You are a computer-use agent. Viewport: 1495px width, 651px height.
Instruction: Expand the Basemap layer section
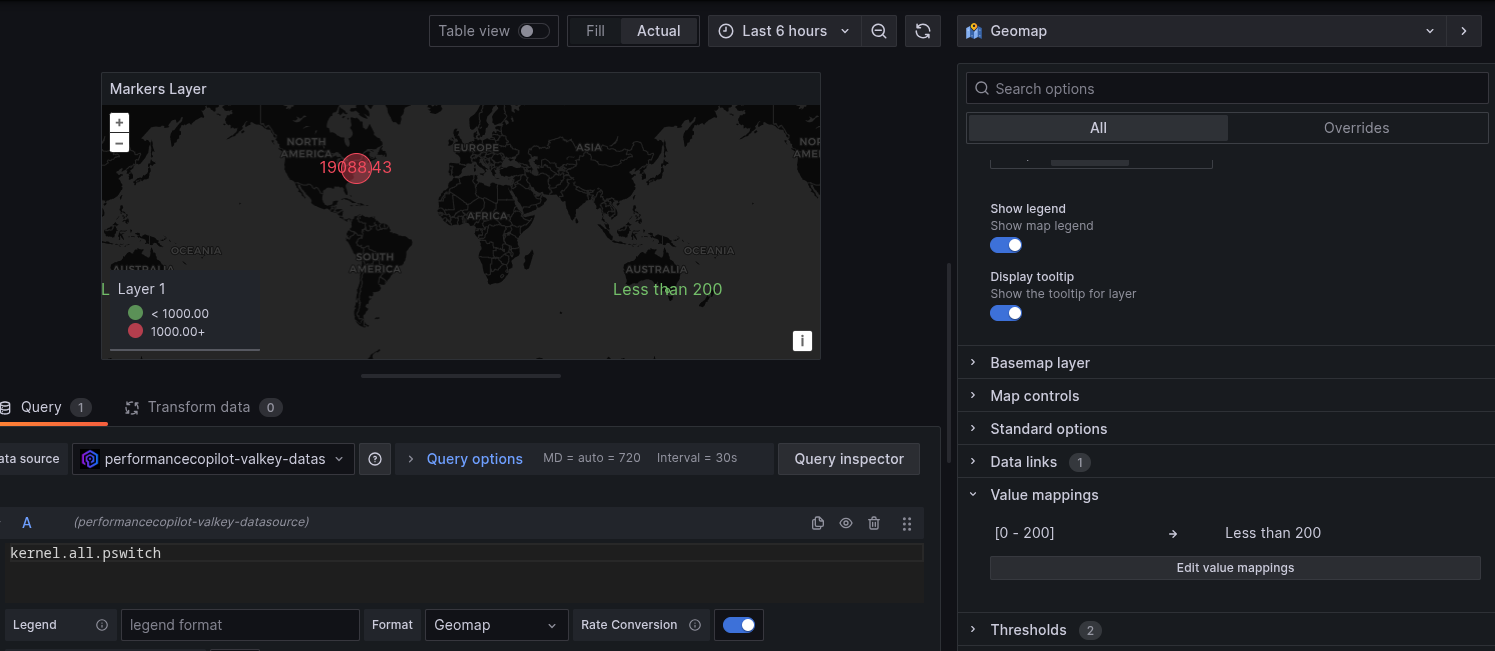tap(1040, 363)
